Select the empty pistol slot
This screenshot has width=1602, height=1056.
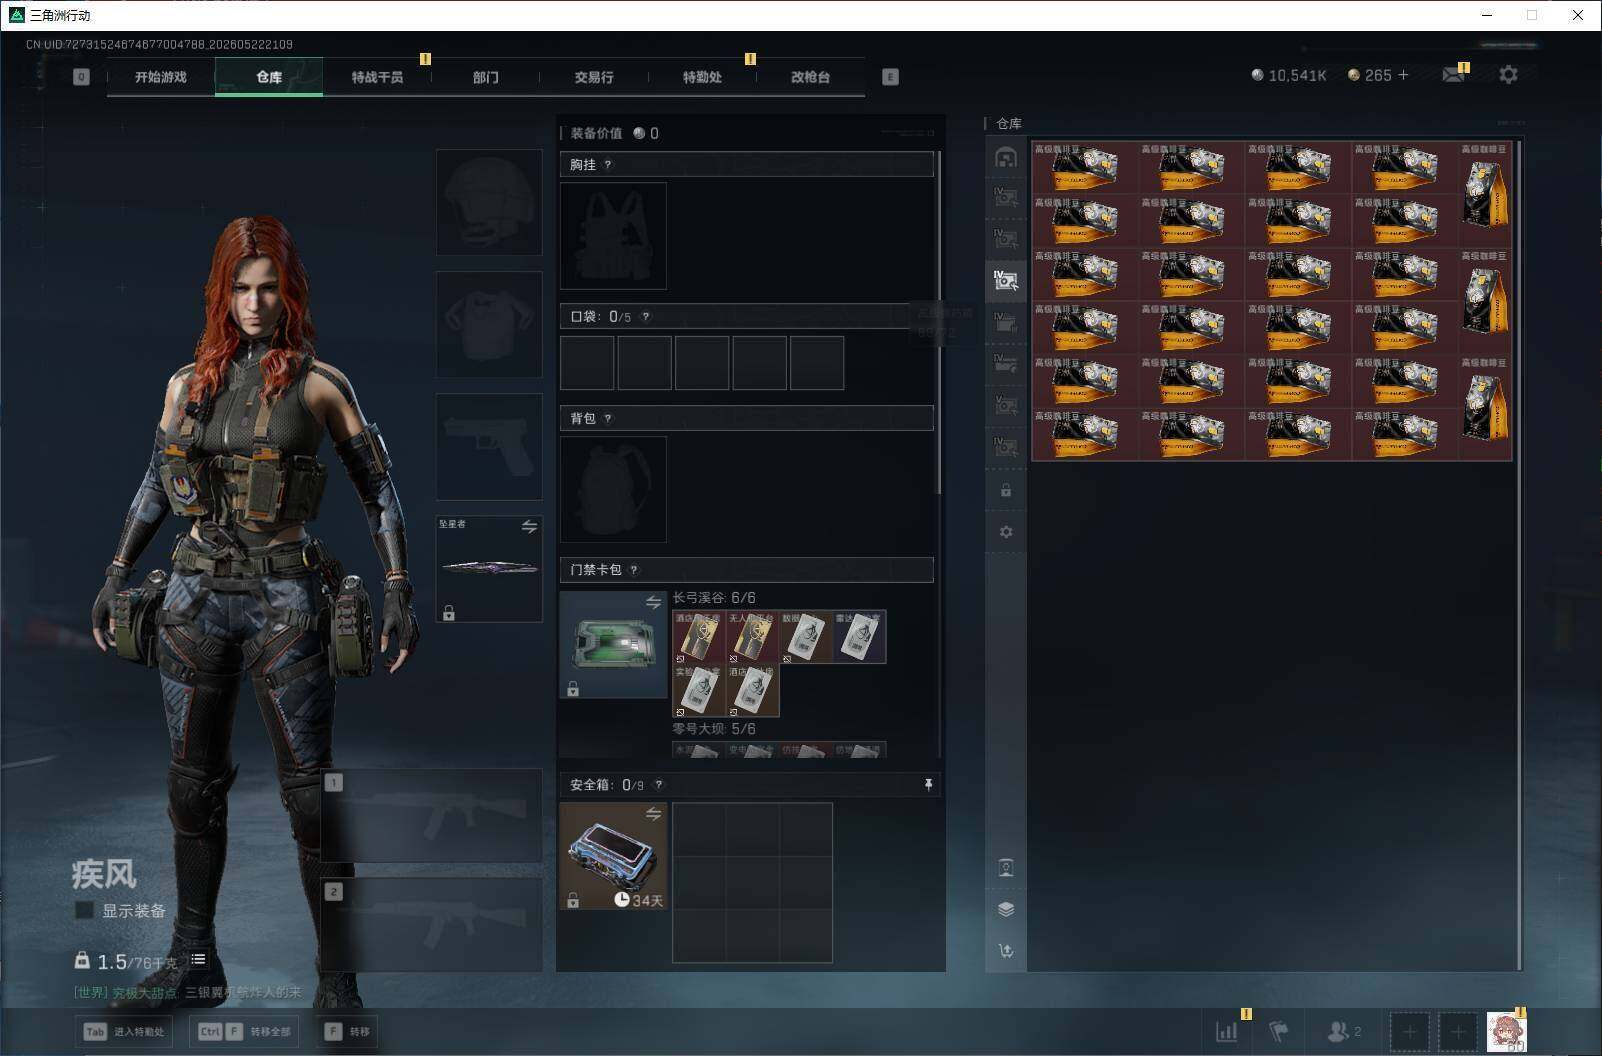click(x=489, y=446)
